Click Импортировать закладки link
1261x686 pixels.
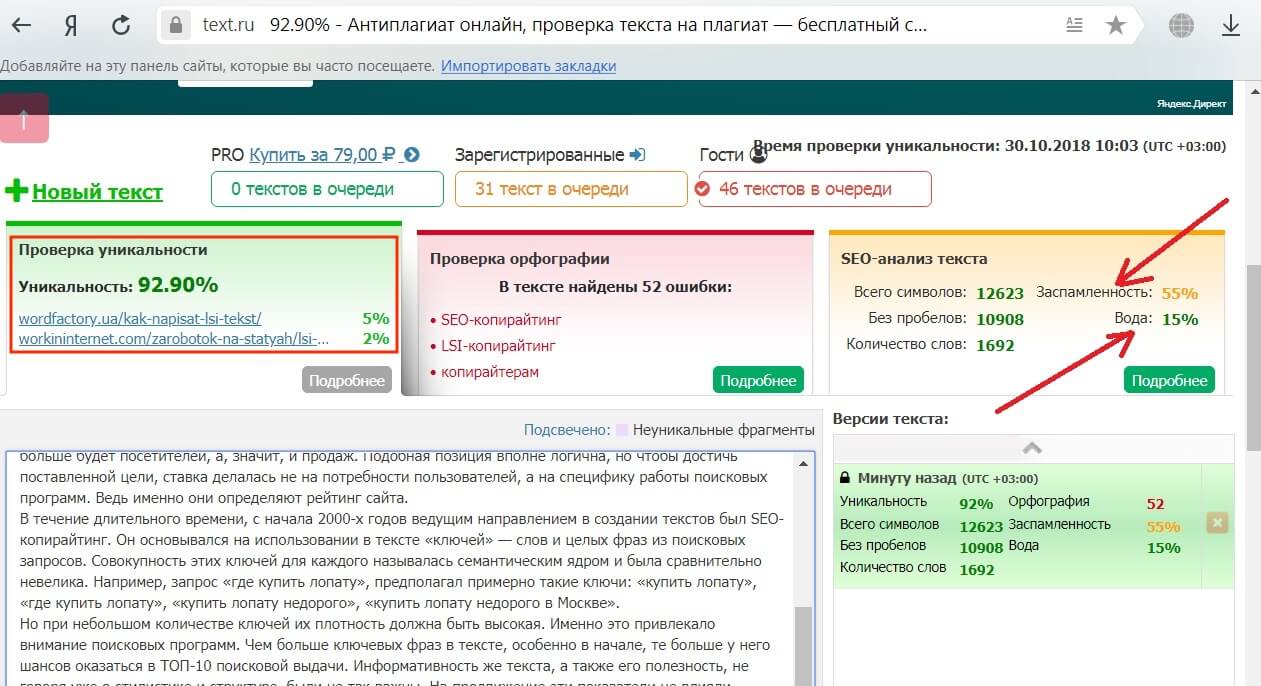[x=528, y=66]
